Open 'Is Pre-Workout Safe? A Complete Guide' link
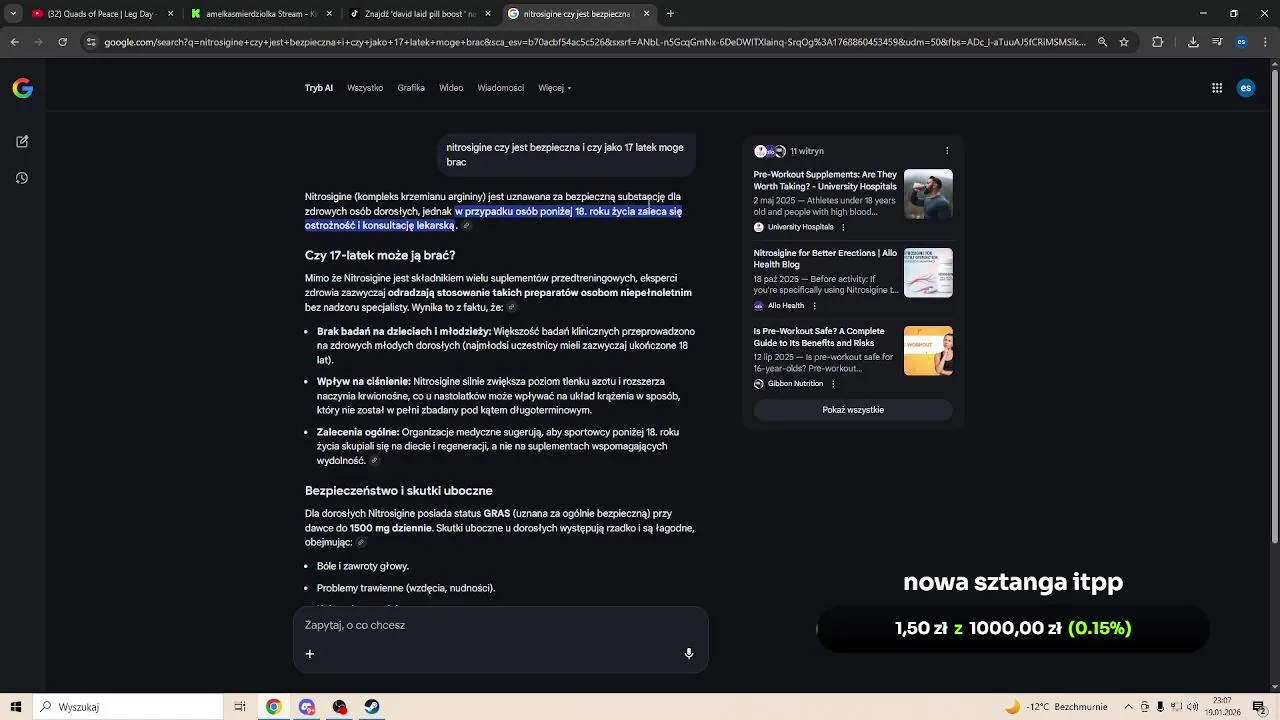 pos(819,337)
